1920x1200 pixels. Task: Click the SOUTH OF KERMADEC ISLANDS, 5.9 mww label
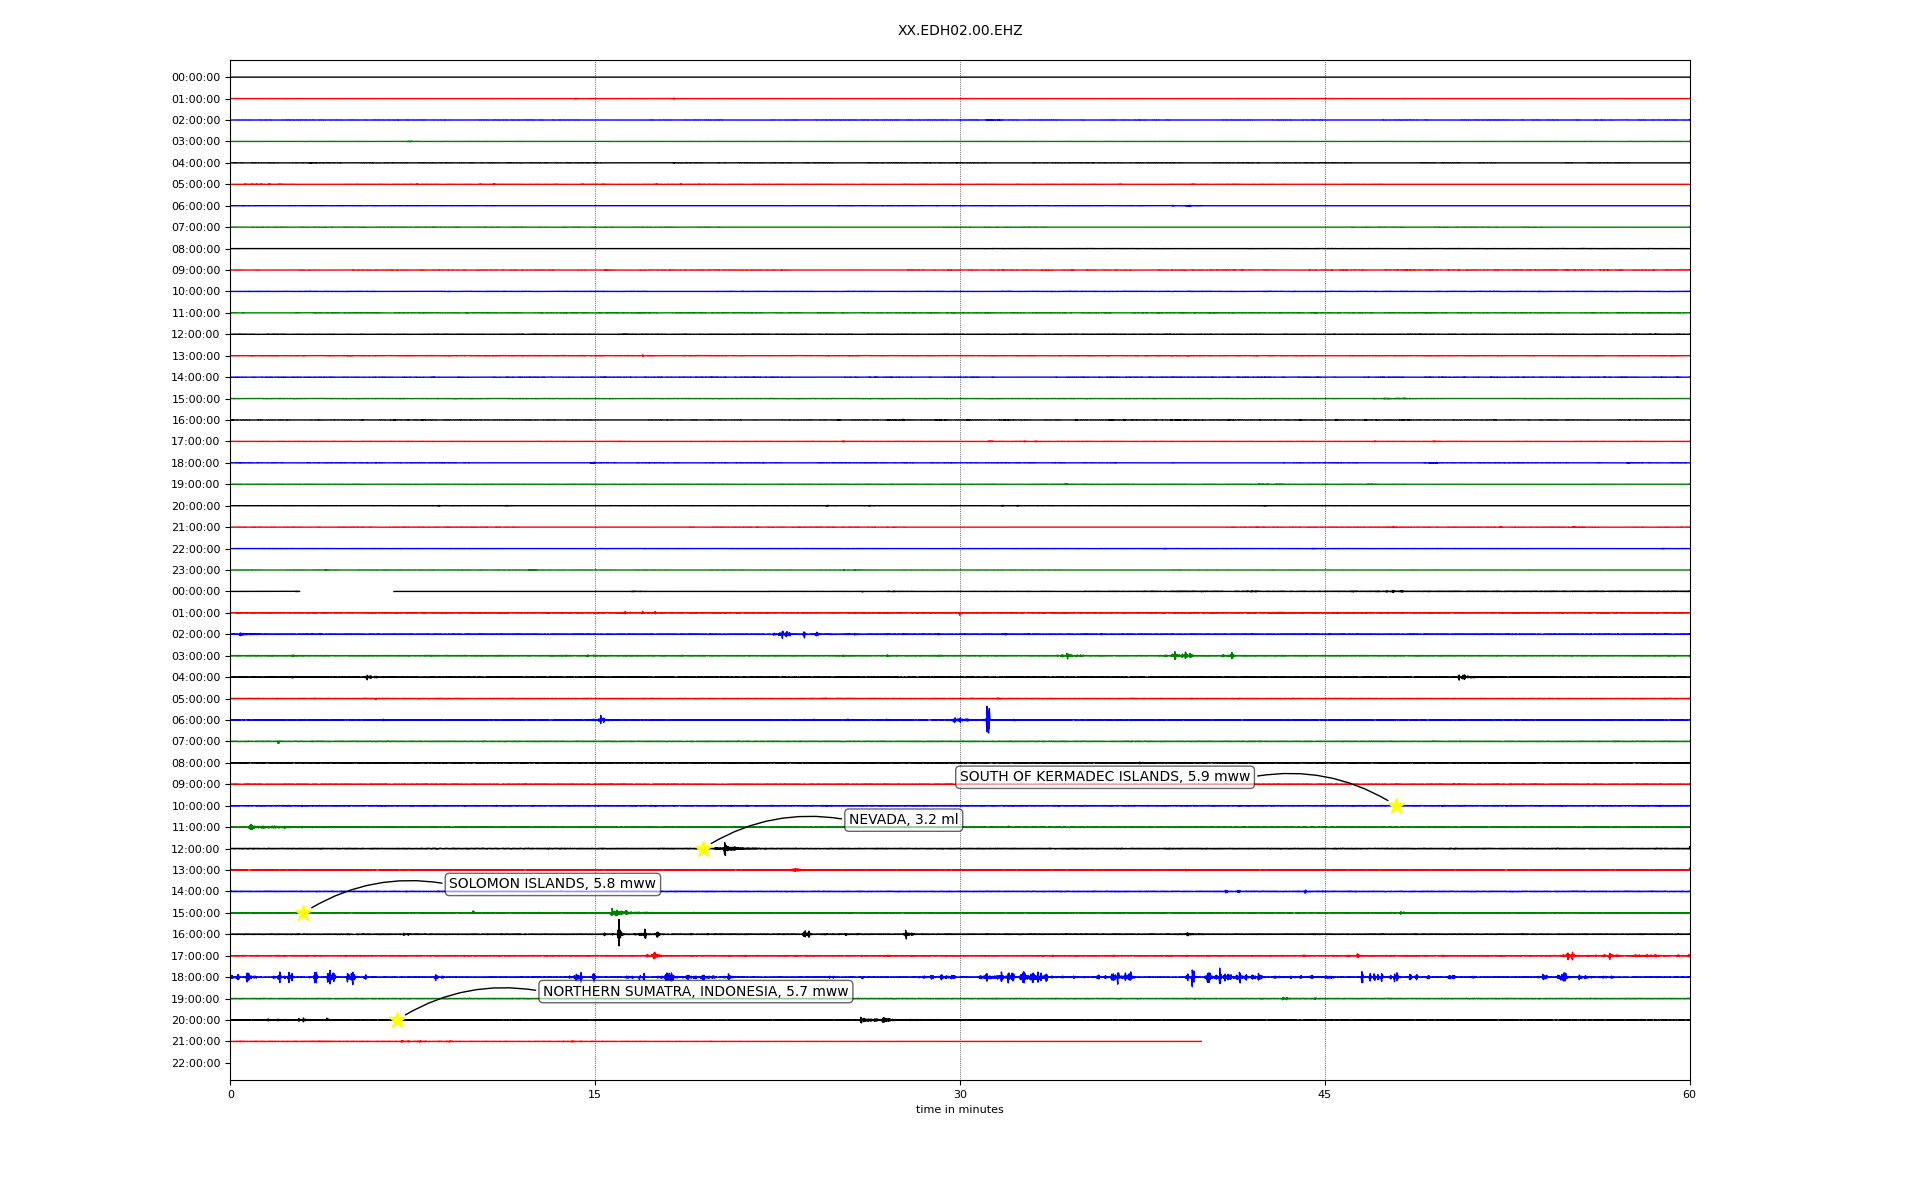pyautogui.click(x=1104, y=777)
